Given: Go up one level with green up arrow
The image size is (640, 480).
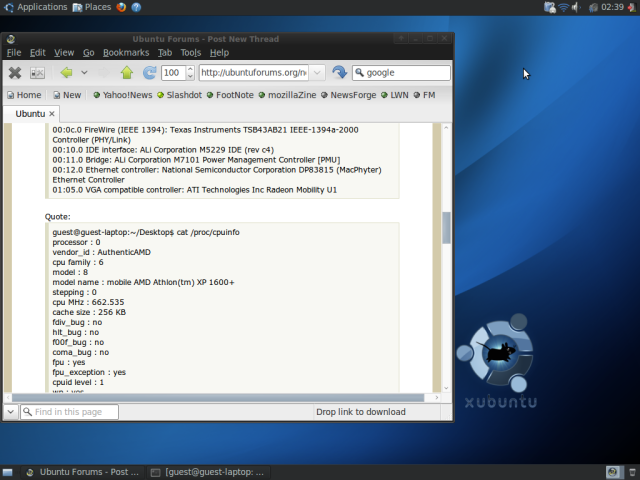Looking at the screenshot, I should tap(127, 73).
